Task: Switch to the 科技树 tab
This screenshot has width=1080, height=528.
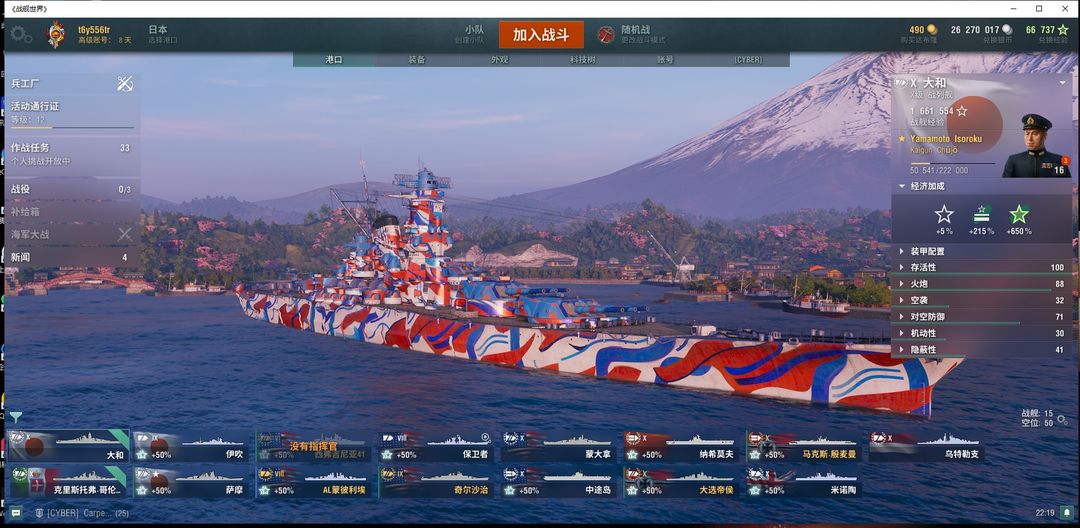Action: (x=582, y=60)
